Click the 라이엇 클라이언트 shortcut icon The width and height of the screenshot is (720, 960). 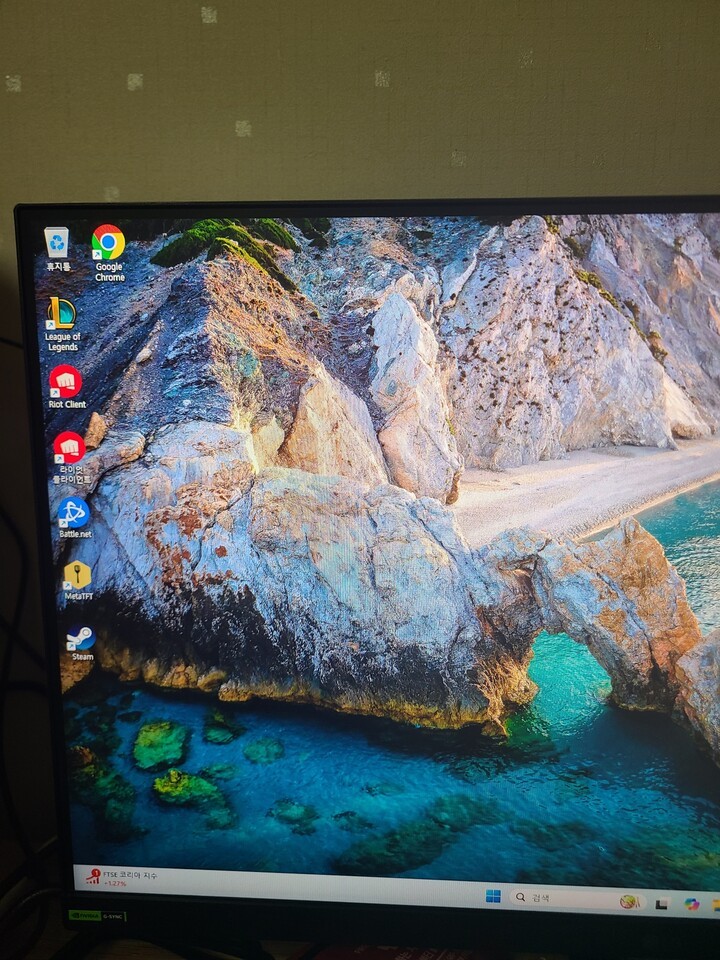69,447
